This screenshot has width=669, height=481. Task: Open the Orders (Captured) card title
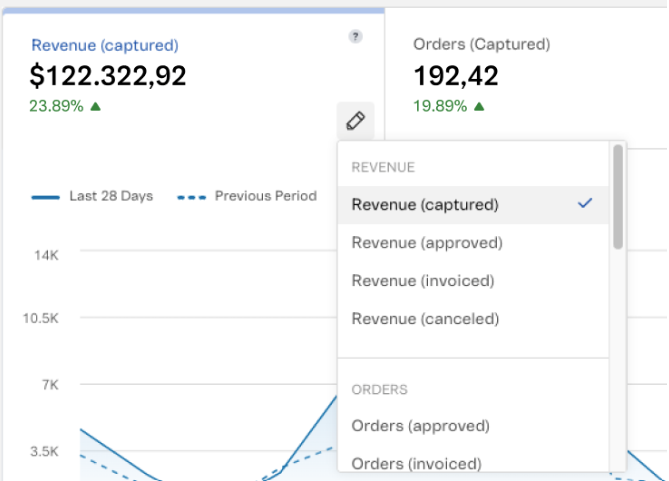481,45
